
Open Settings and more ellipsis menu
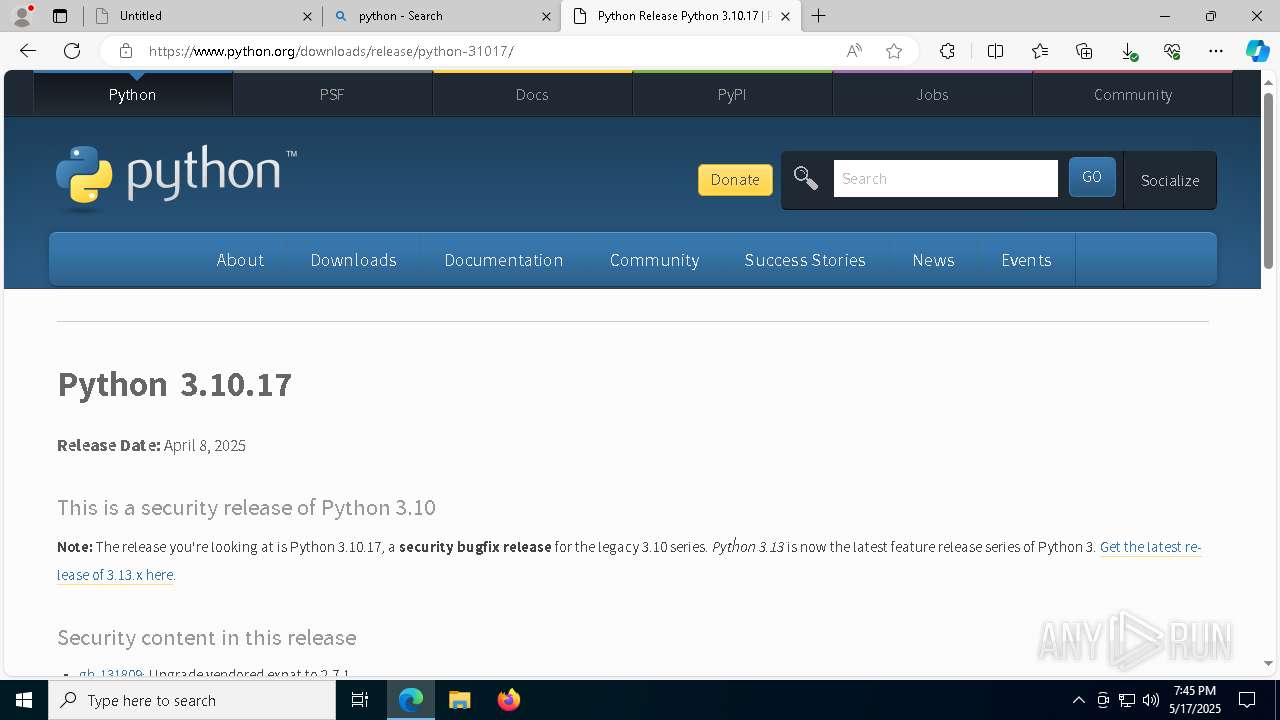(1216, 51)
